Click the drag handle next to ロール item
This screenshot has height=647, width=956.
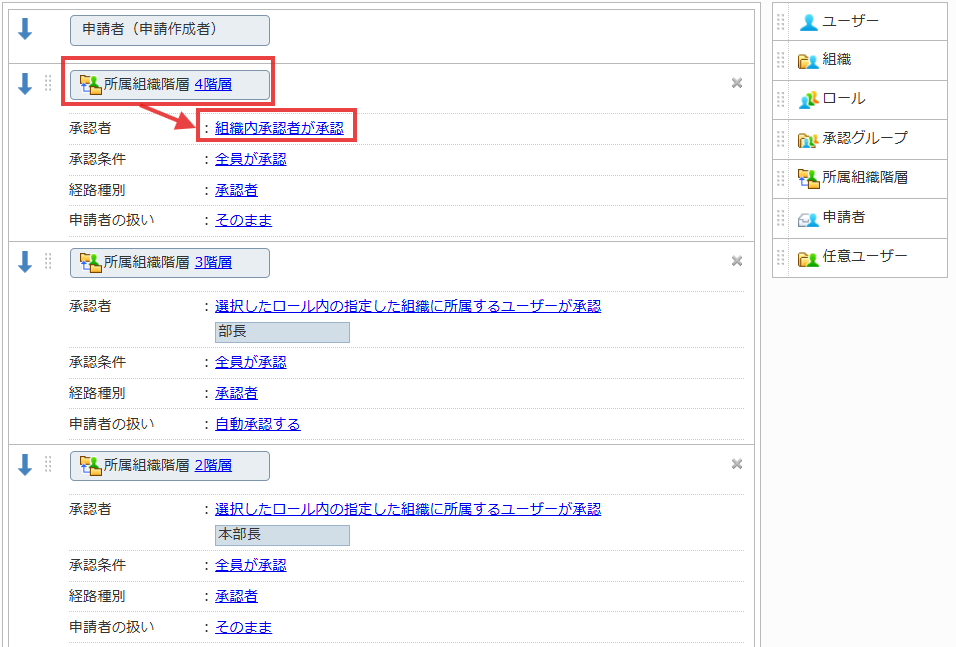click(780, 99)
